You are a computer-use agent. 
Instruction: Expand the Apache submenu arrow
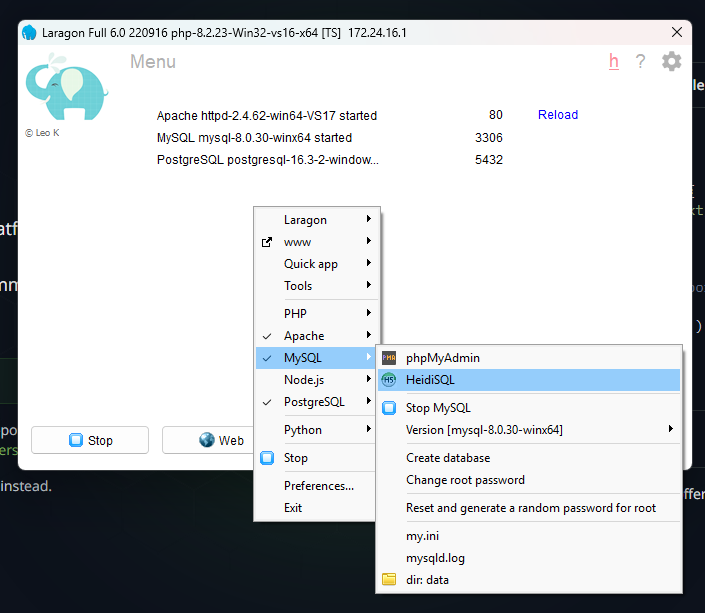[369, 335]
